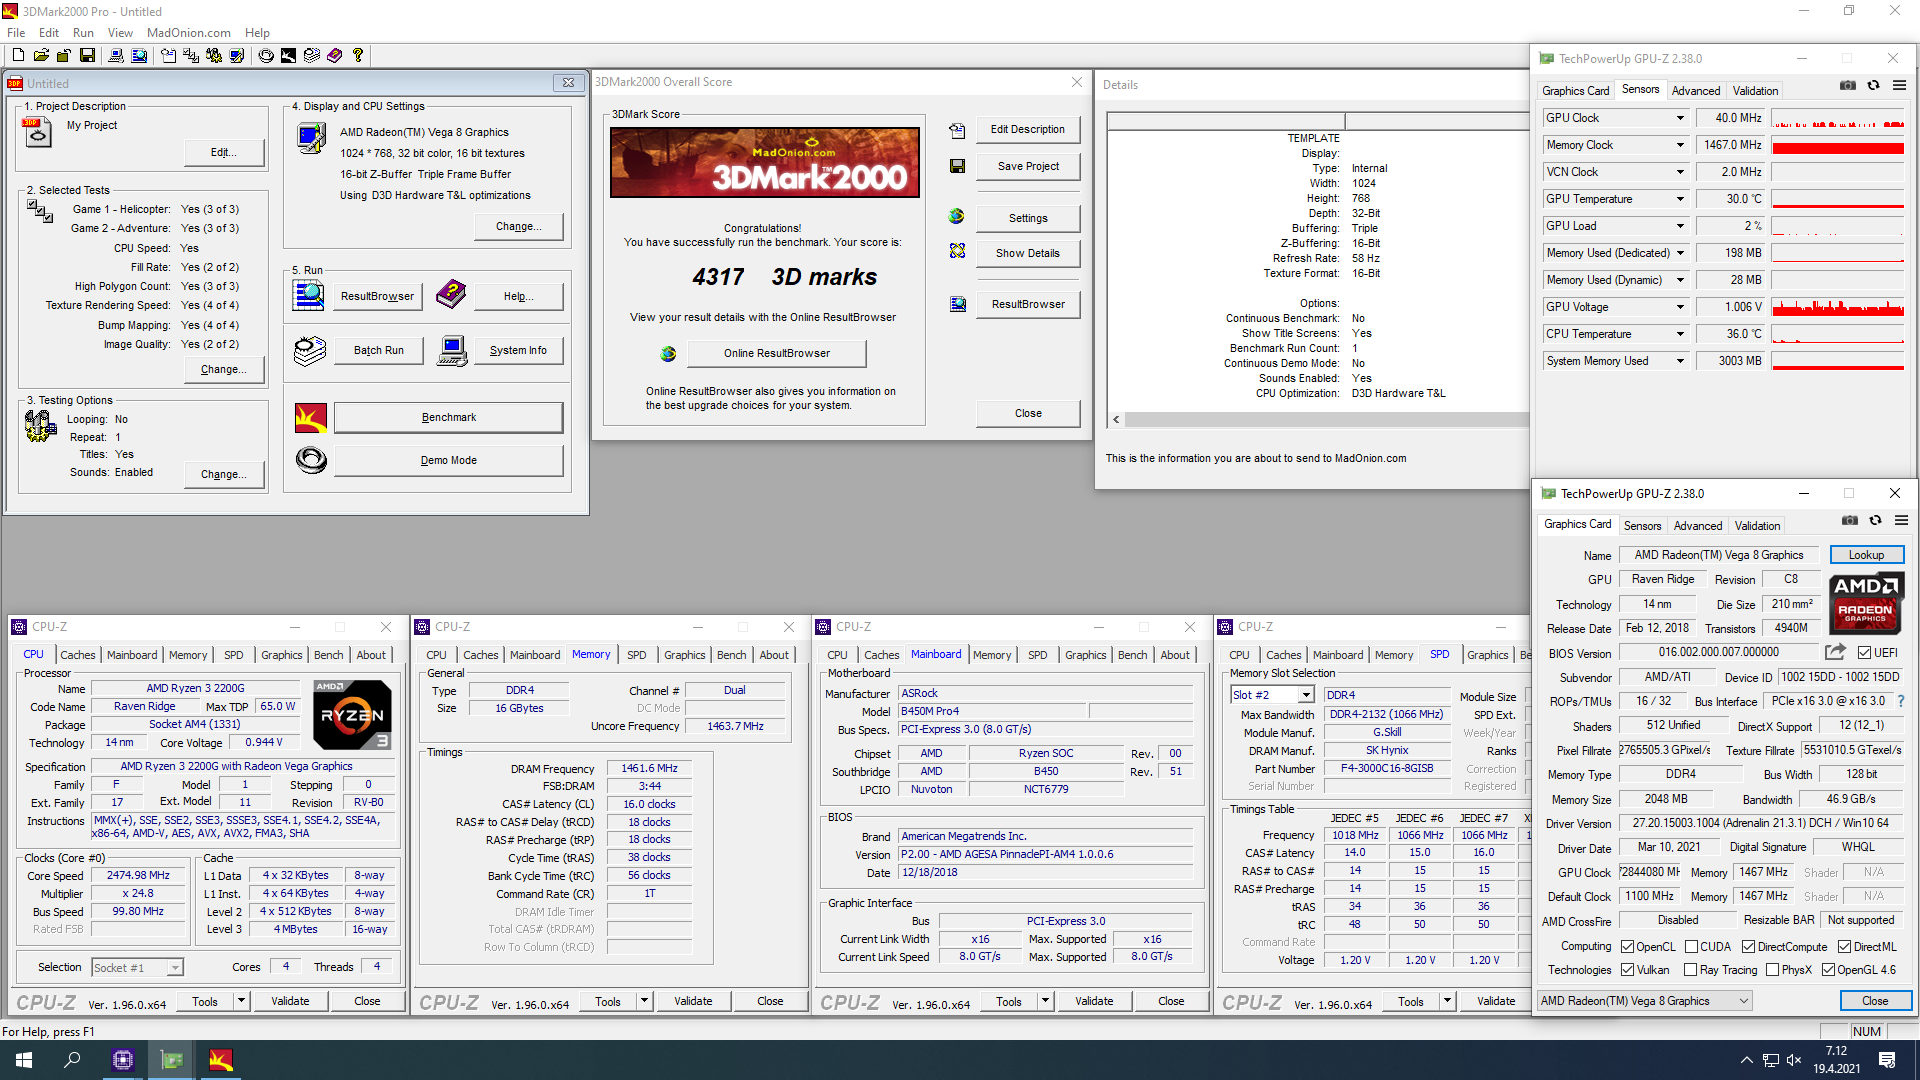
Task: Click the camera icon in GPU-Z Graphics Card window
Action: (1850, 521)
